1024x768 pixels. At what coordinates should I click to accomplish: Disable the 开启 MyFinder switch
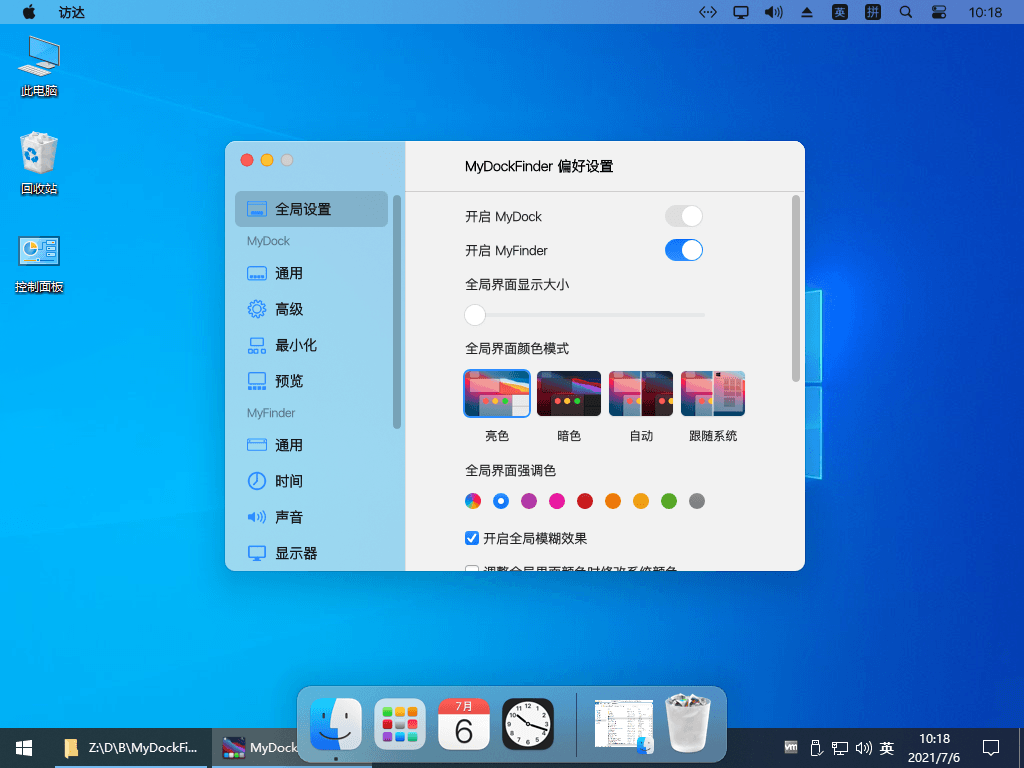[x=684, y=250]
